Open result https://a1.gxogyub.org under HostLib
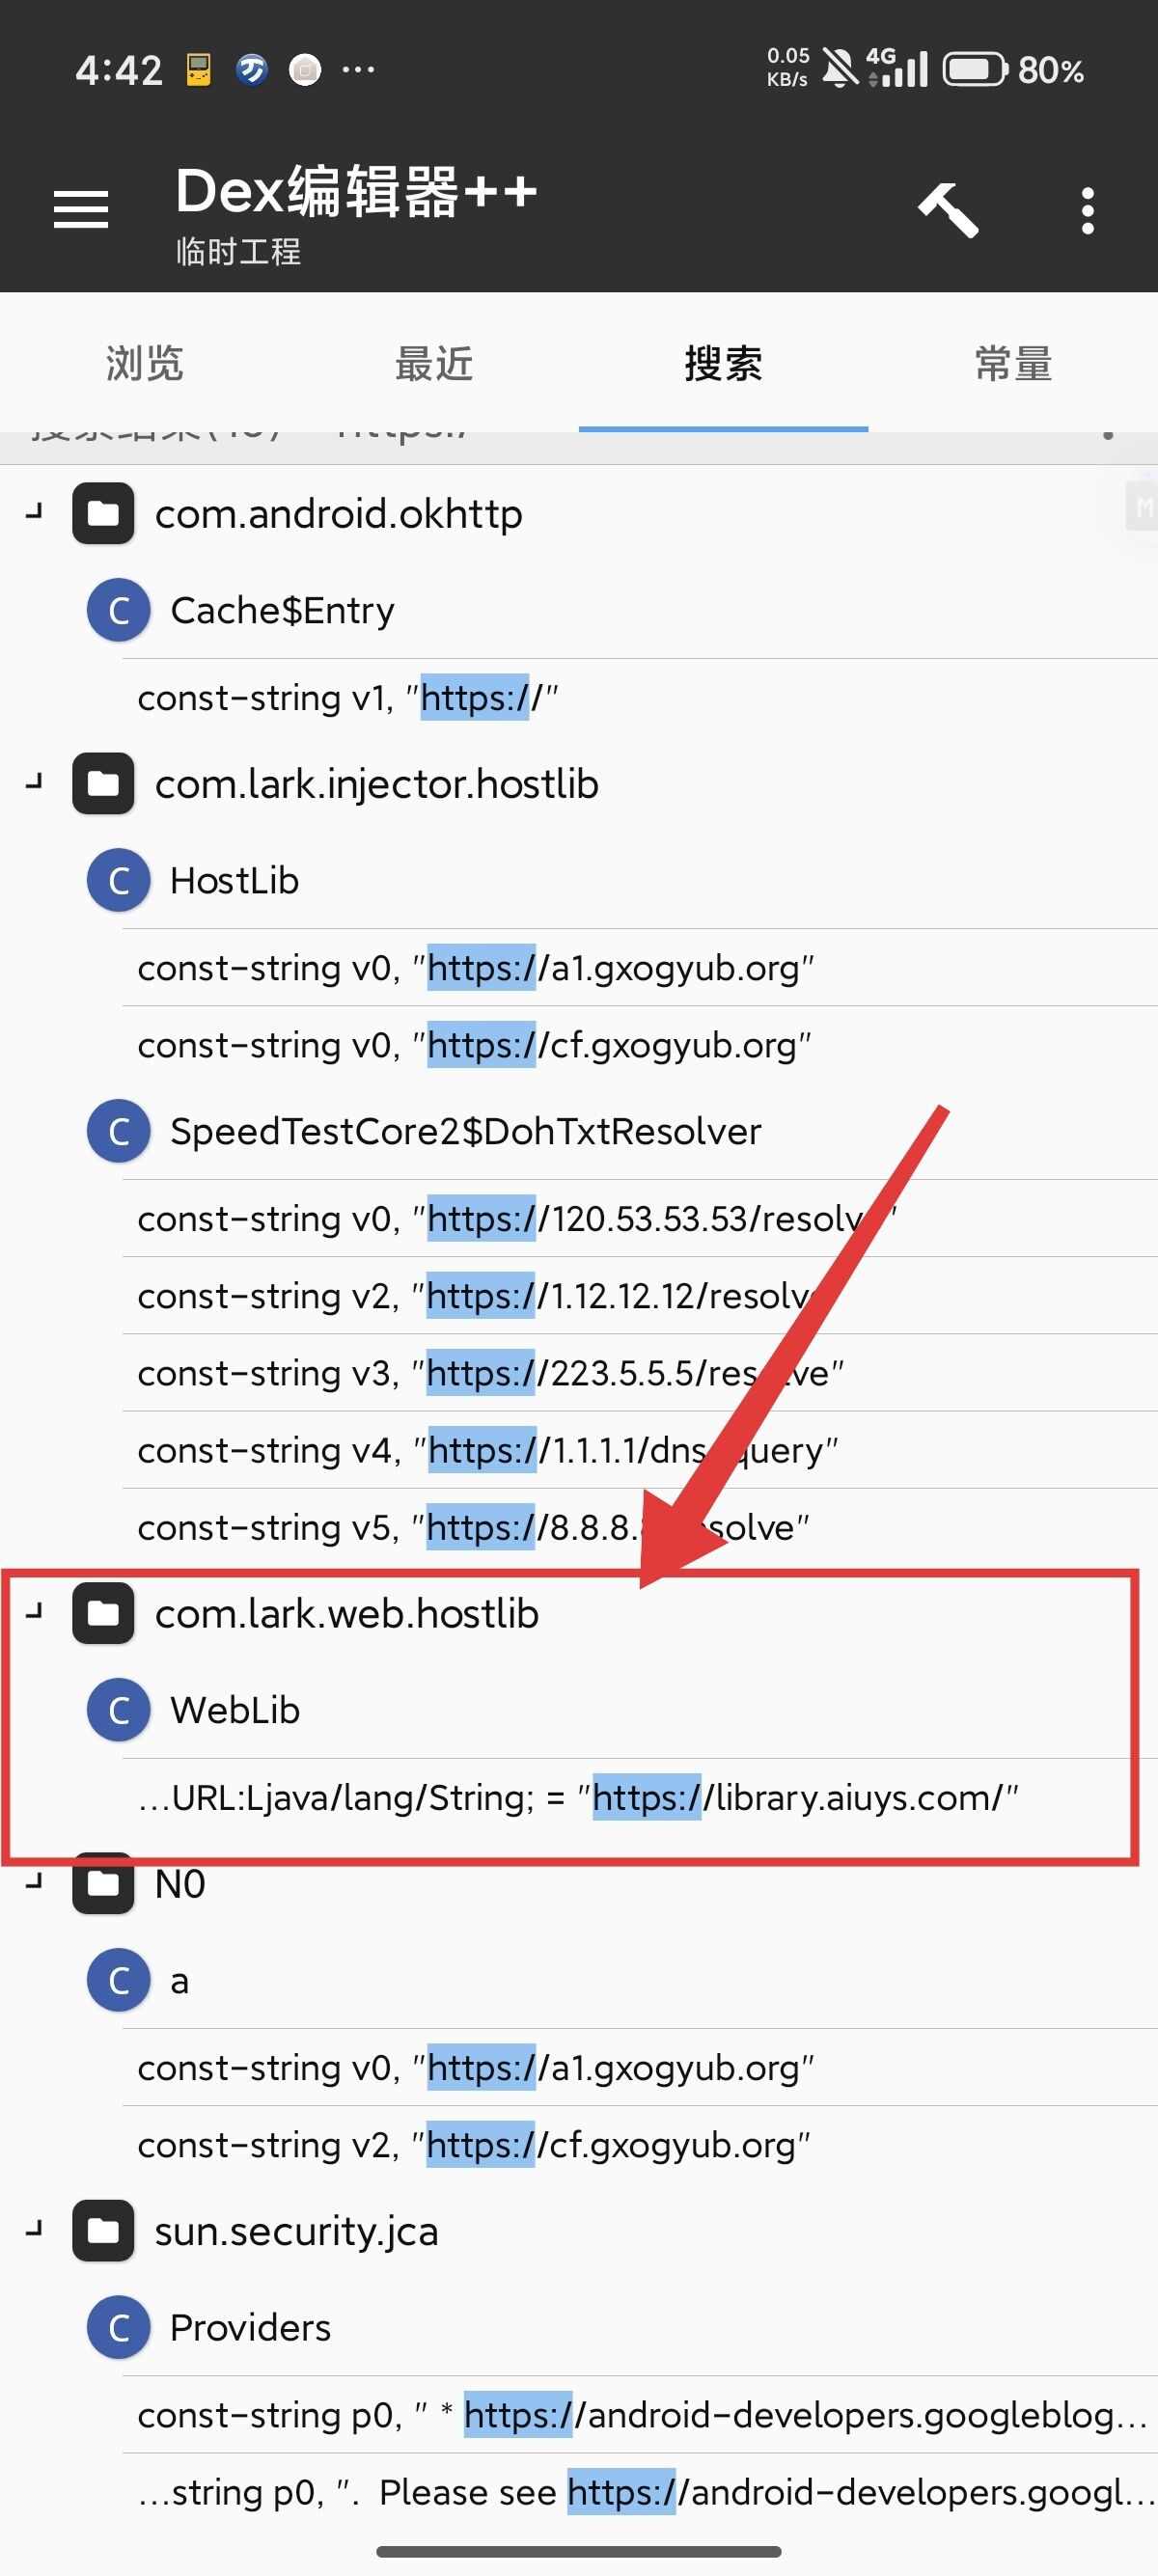Image resolution: width=1158 pixels, height=2576 pixels. 640,968
